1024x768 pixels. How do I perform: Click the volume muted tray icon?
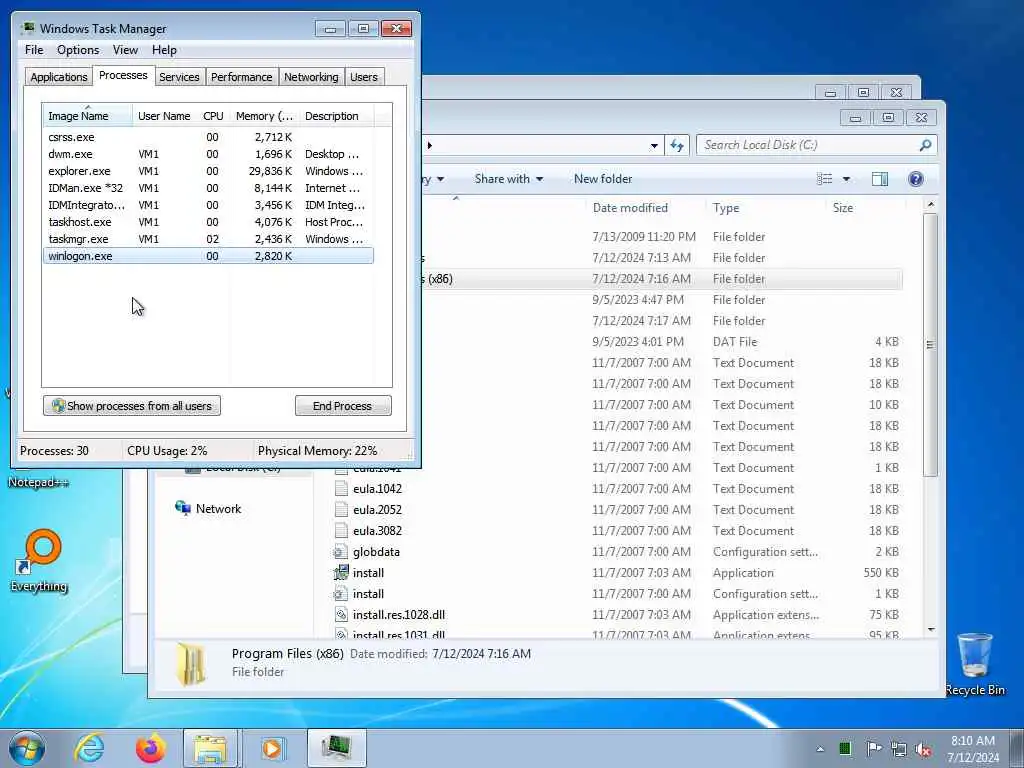coord(923,750)
